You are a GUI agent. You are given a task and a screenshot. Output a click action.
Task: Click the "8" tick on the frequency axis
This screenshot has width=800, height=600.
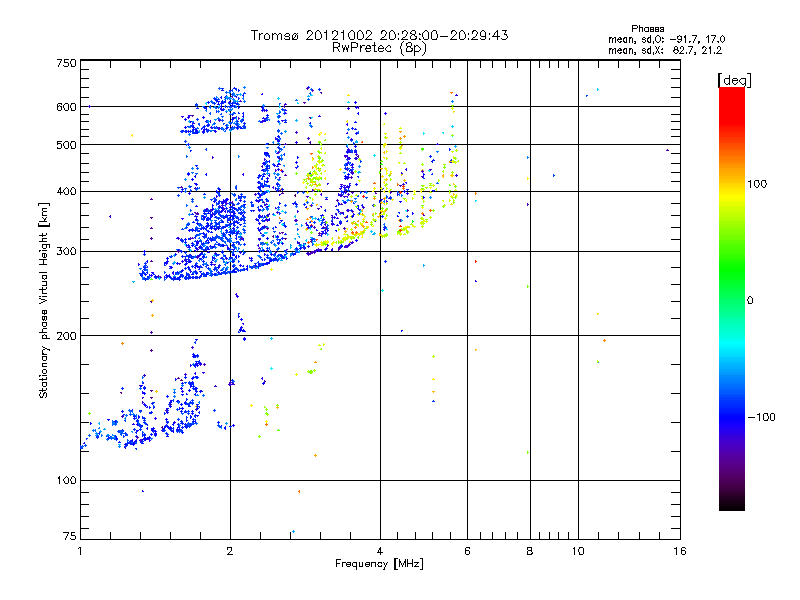click(530, 551)
